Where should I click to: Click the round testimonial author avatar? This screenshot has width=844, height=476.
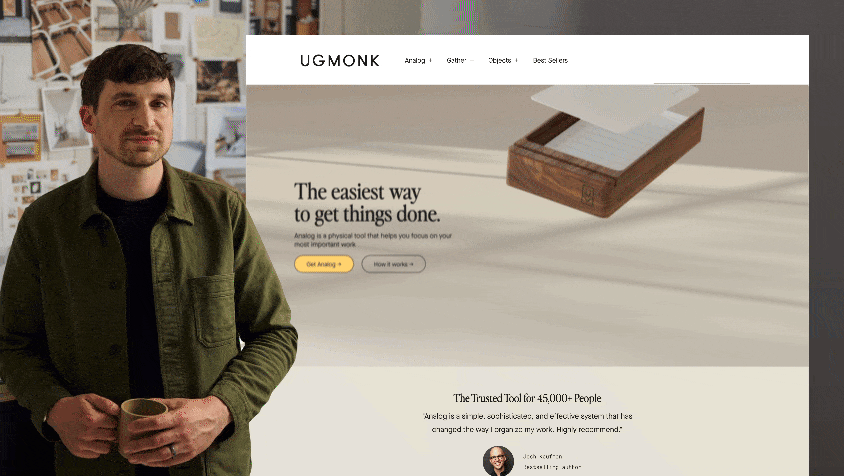498,461
